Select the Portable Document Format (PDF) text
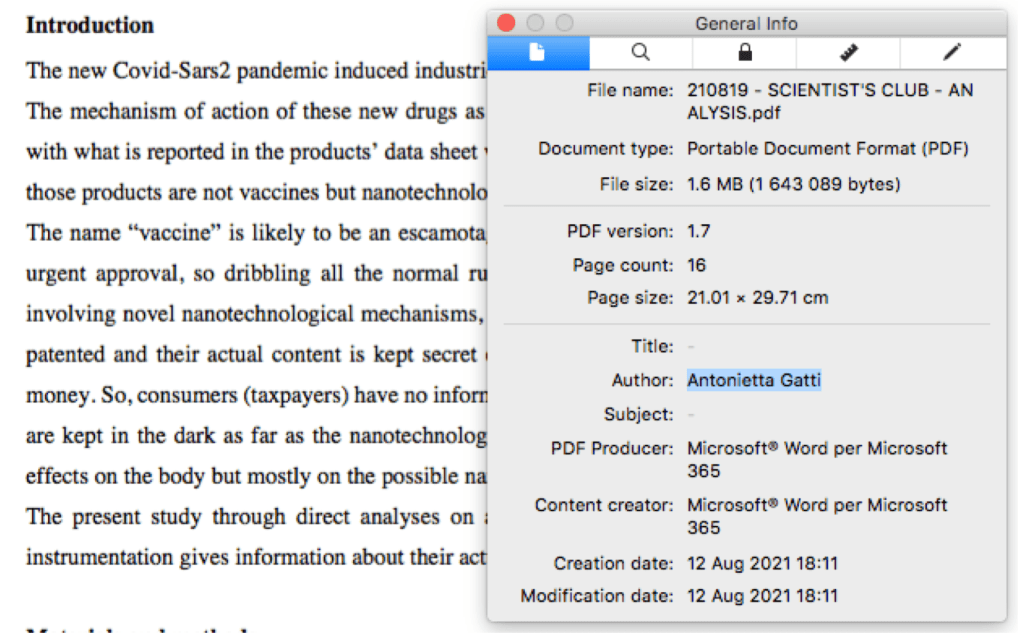This screenshot has width=1024, height=640. (828, 149)
